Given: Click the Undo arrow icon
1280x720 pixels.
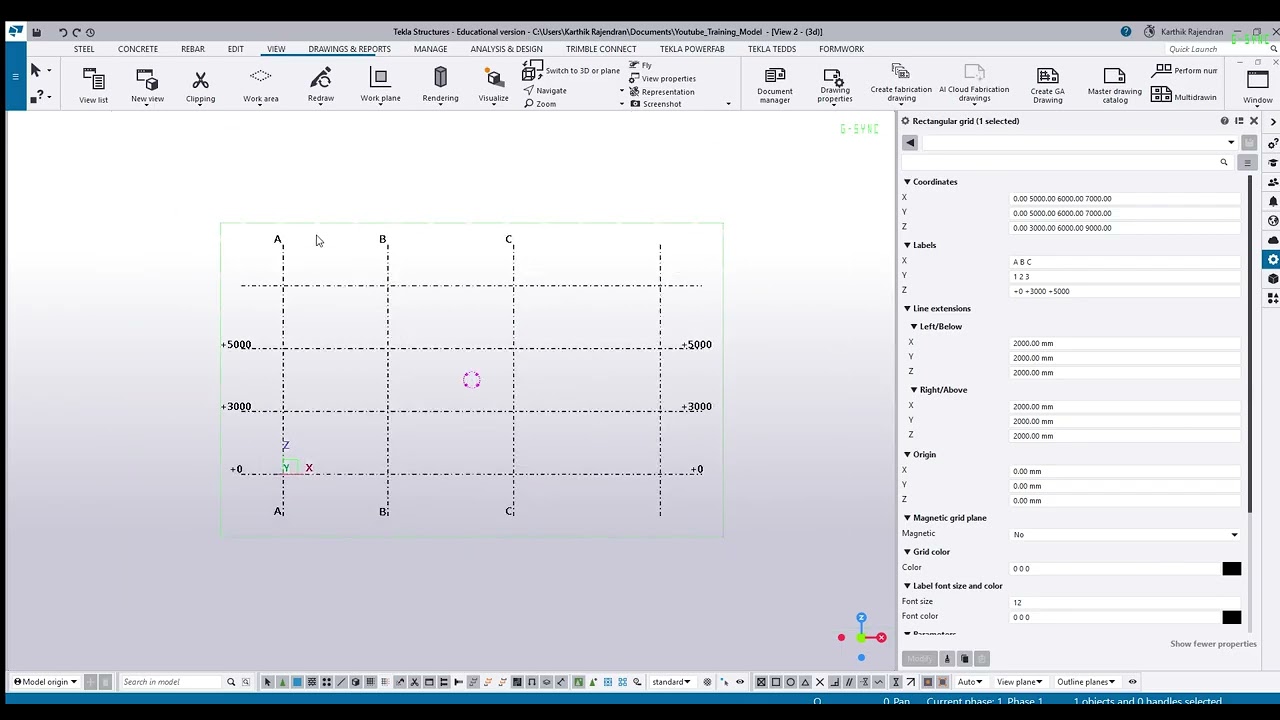Looking at the screenshot, I should (x=63, y=32).
